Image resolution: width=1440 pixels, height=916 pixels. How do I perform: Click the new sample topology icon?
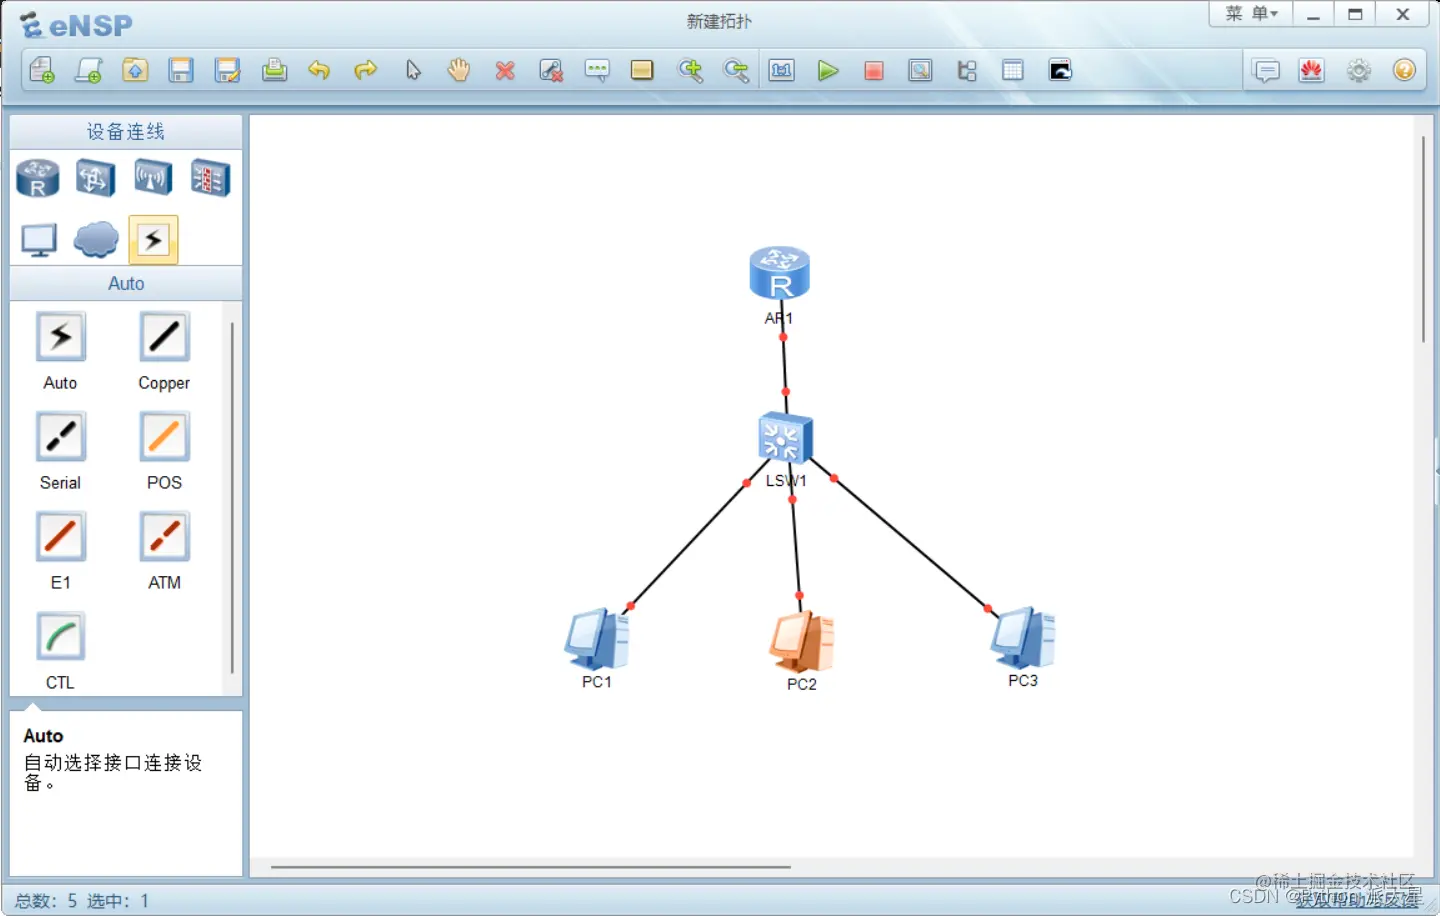tap(88, 70)
